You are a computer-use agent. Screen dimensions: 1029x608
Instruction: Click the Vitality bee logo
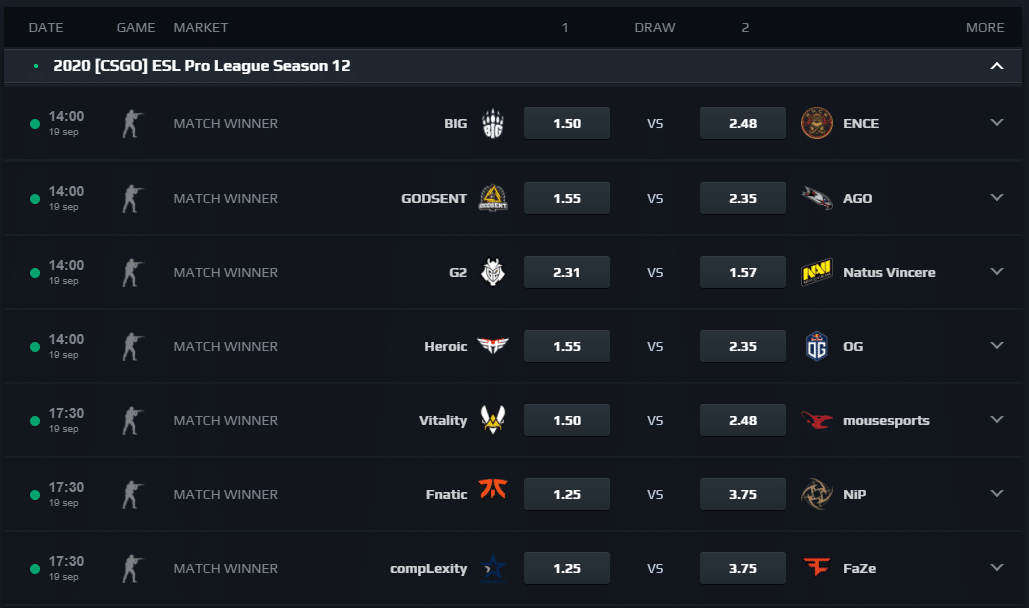pyautogui.click(x=493, y=420)
